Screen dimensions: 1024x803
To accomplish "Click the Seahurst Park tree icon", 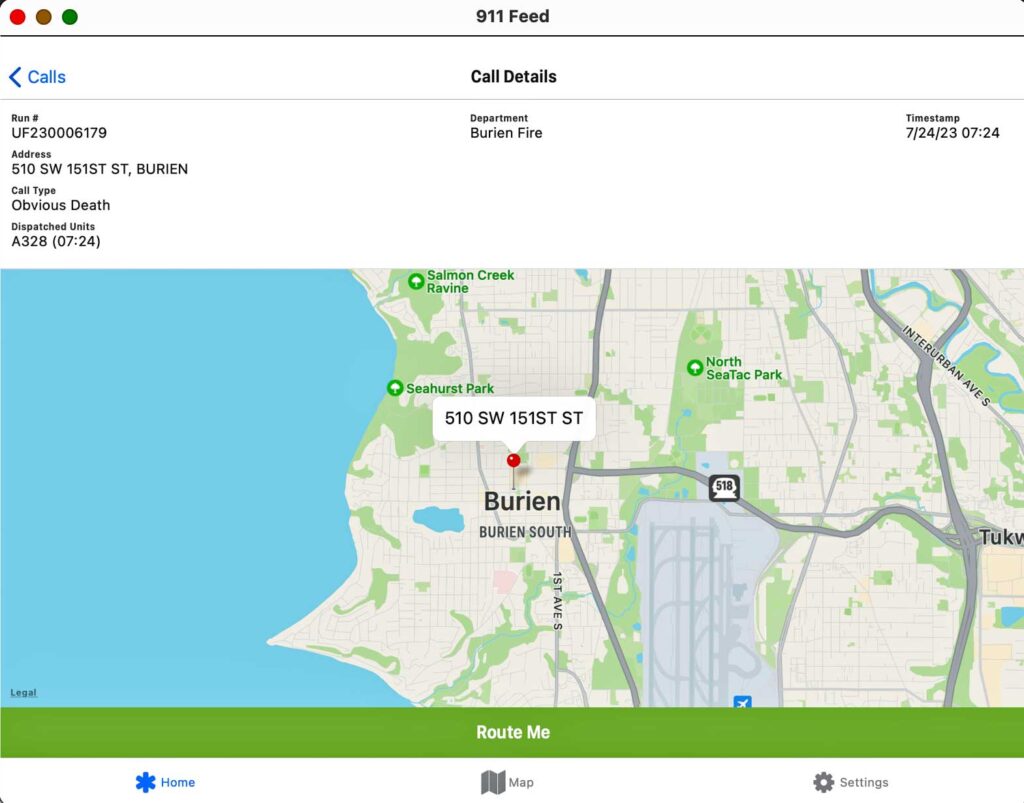I will tap(395, 388).
